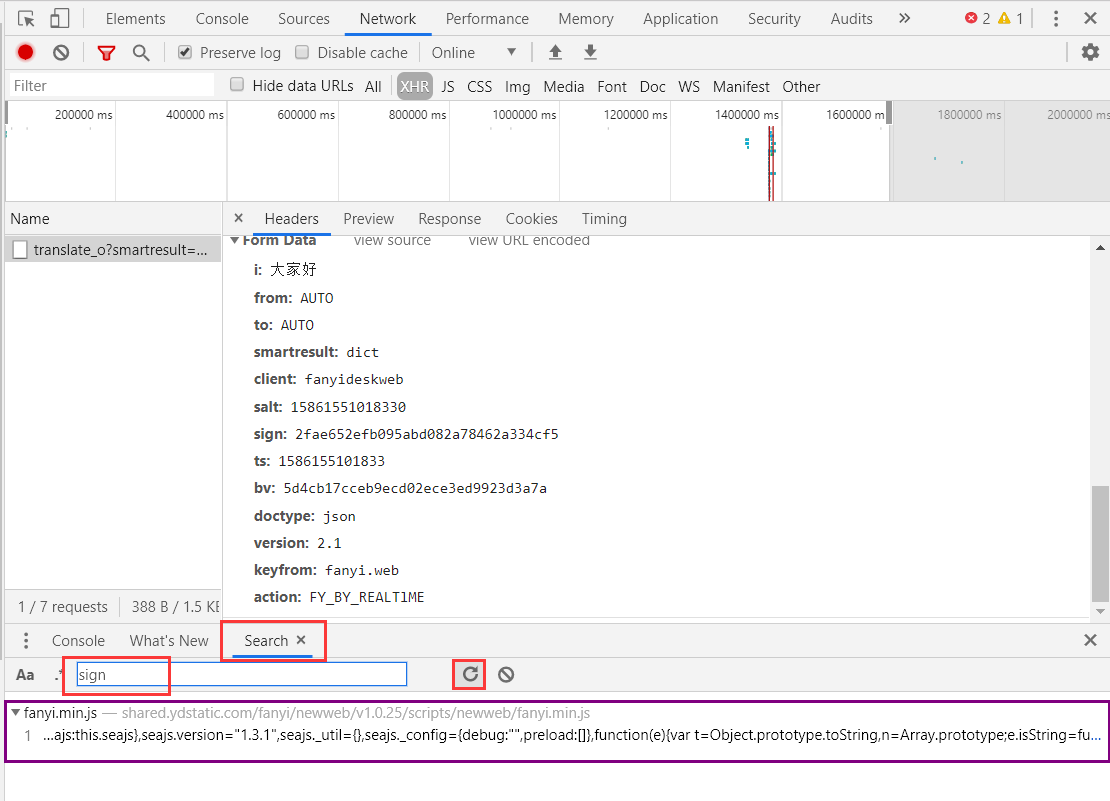Switch drawer to the Console tab
Screen dimensions: 1110x801
pos(78,640)
